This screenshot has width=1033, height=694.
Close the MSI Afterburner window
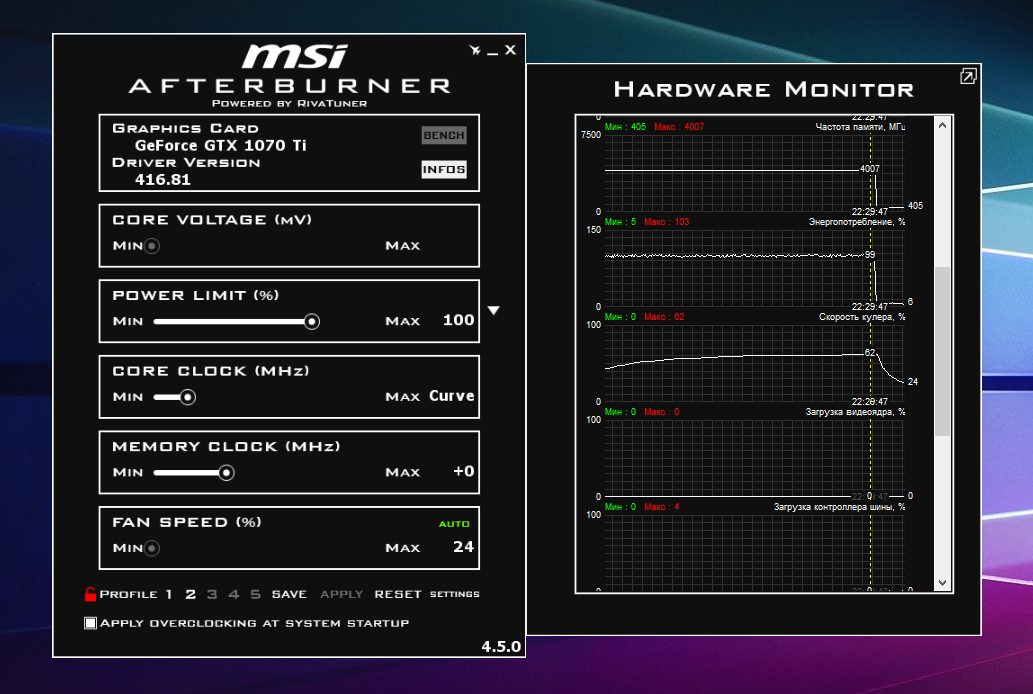(x=511, y=50)
